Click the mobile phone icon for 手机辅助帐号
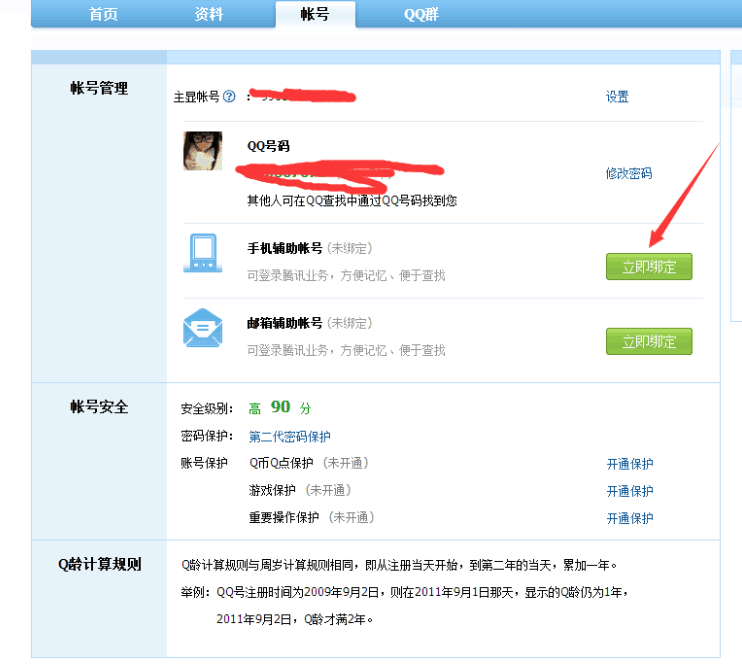742x666 pixels. click(x=203, y=253)
